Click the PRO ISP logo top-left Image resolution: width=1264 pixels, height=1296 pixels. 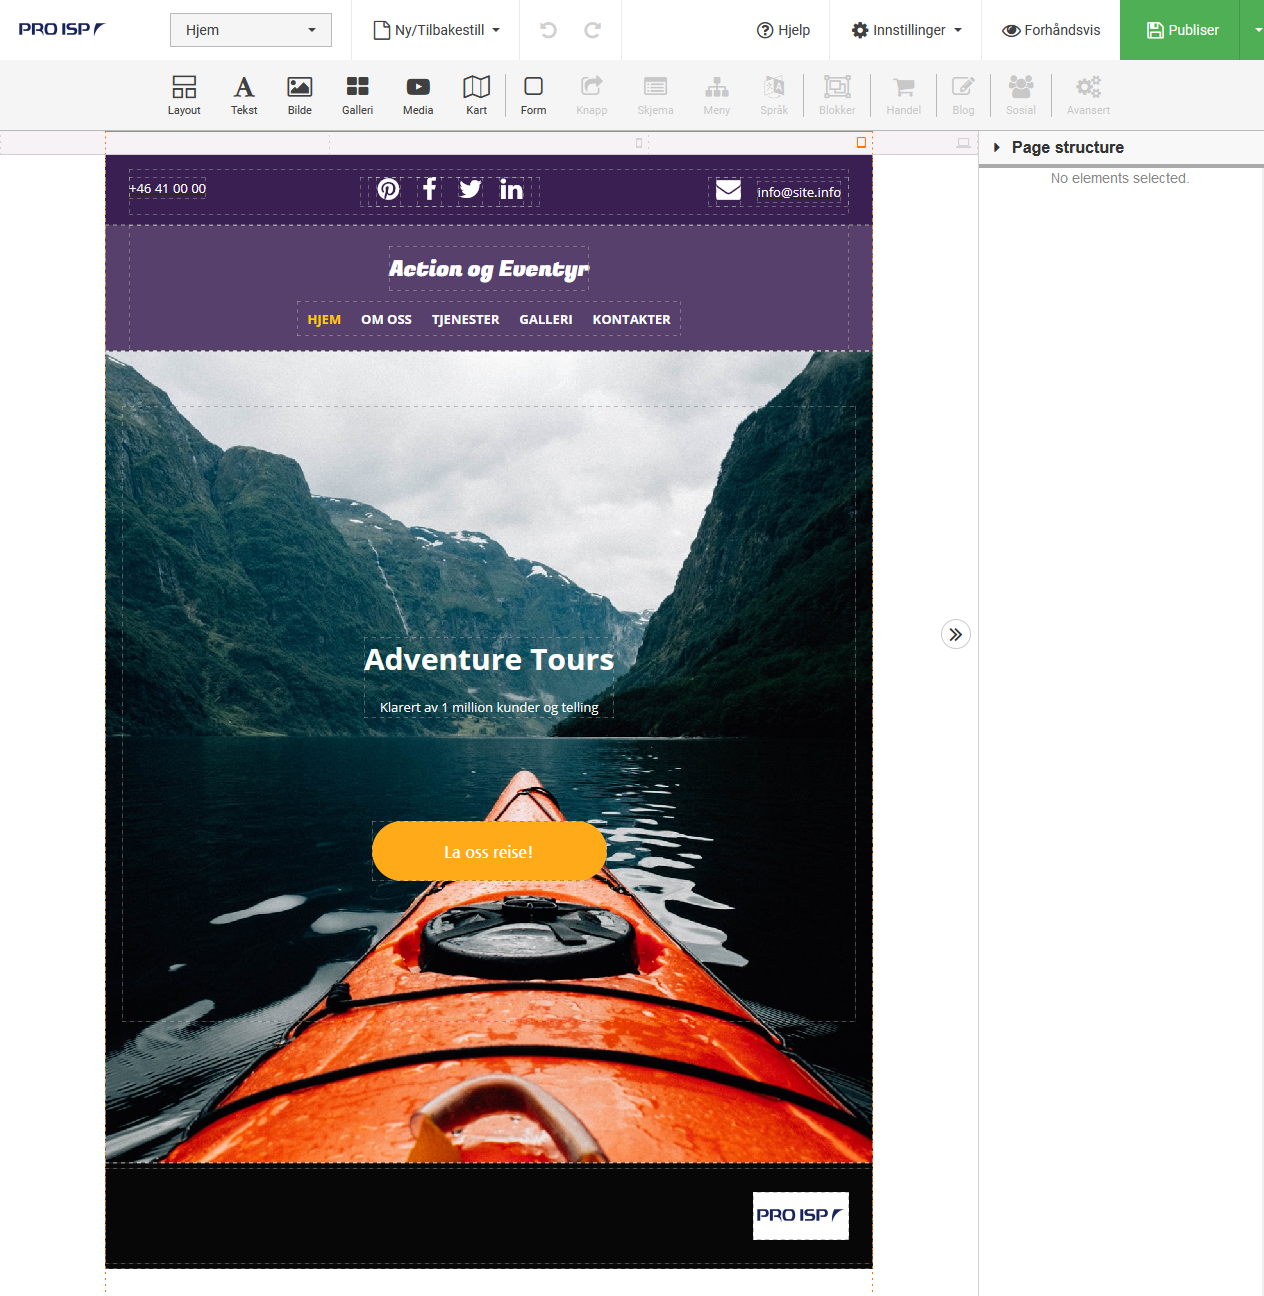61,29
